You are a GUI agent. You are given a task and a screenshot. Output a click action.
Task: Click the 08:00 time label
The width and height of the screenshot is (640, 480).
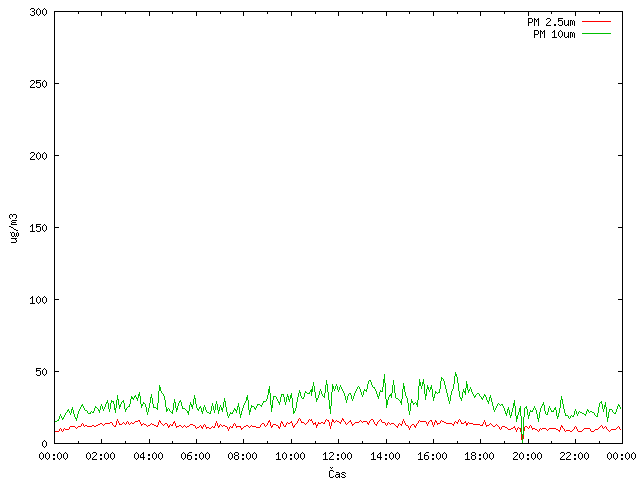pyautogui.click(x=243, y=456)
